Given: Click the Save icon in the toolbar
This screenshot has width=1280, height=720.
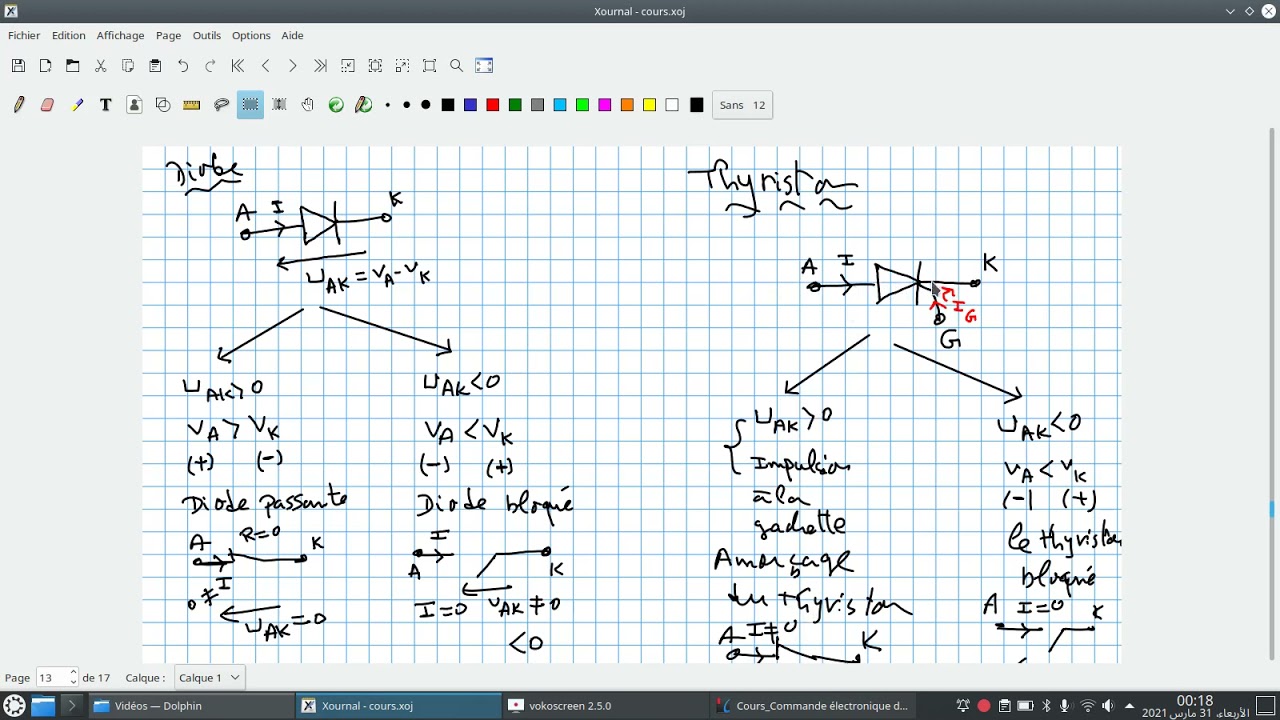Looking at the screenshot, I should click(x=18, y=66).
